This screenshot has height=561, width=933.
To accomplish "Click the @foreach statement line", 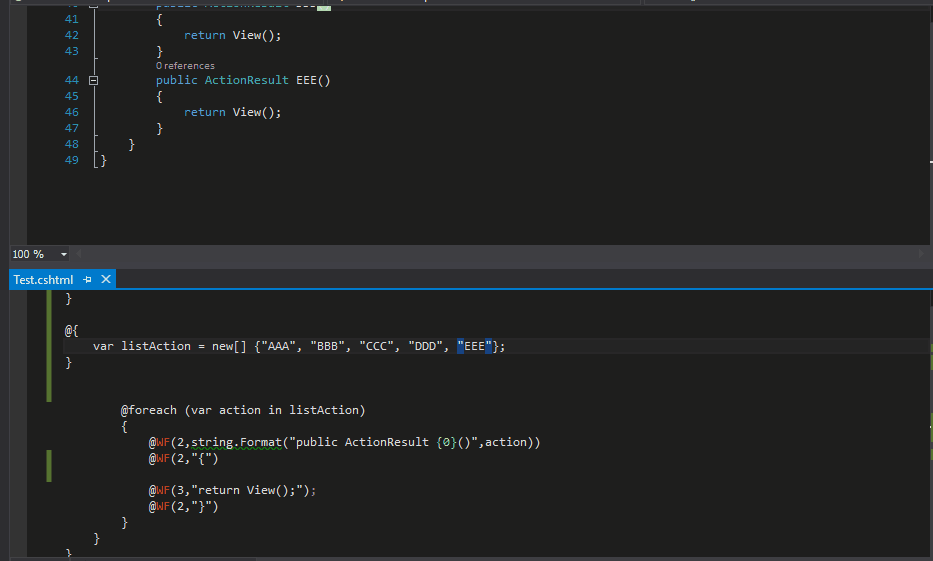I will tap(243, 410).
